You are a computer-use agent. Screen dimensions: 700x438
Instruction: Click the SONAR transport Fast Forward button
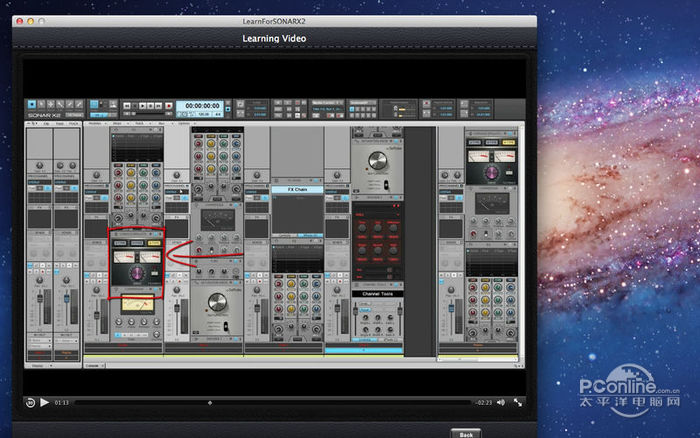(x=158, y=106)
